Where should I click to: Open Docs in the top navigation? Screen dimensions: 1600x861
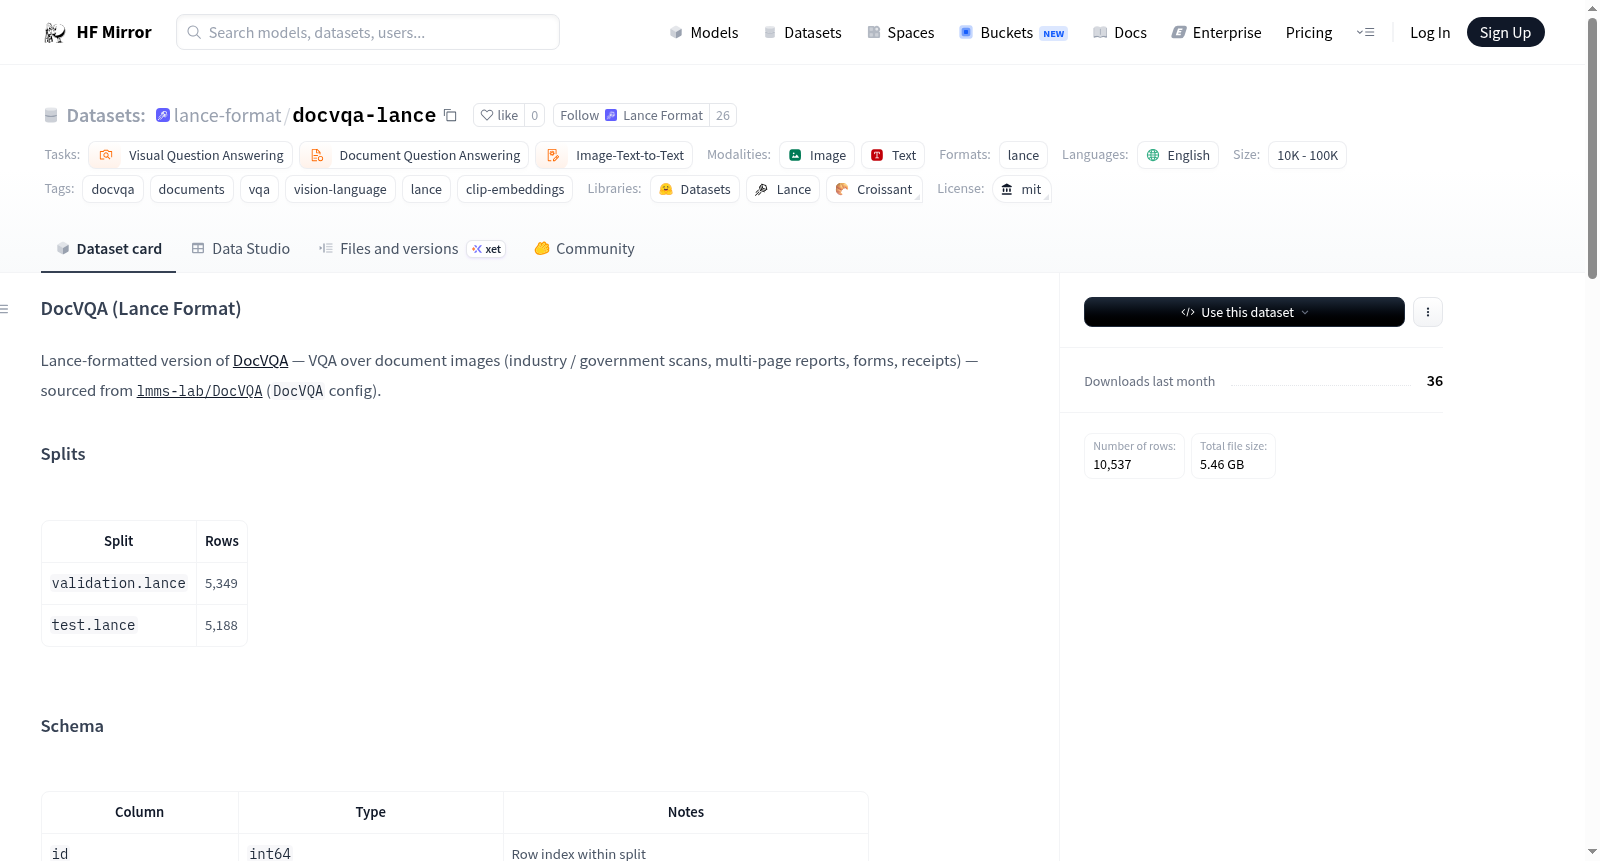(x=1120, y=33)
